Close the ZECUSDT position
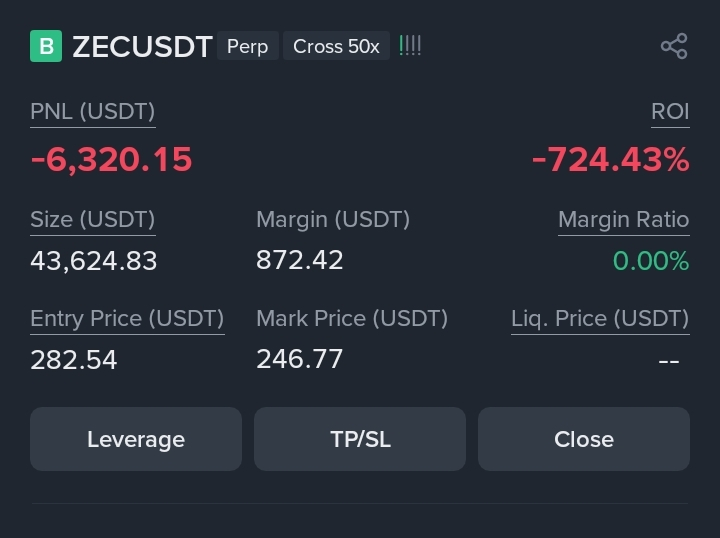 click(584, 439)
